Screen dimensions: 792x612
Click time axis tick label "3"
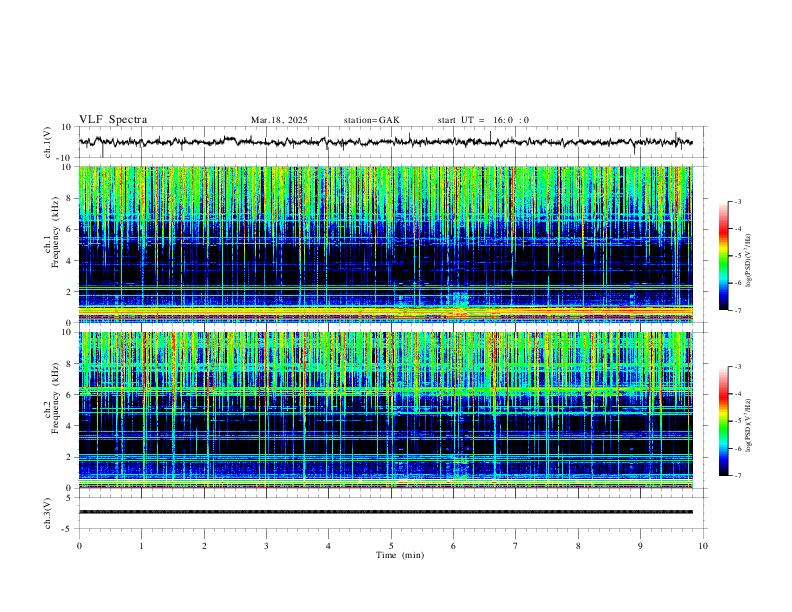pyautogui.click(x=266, y=546)
